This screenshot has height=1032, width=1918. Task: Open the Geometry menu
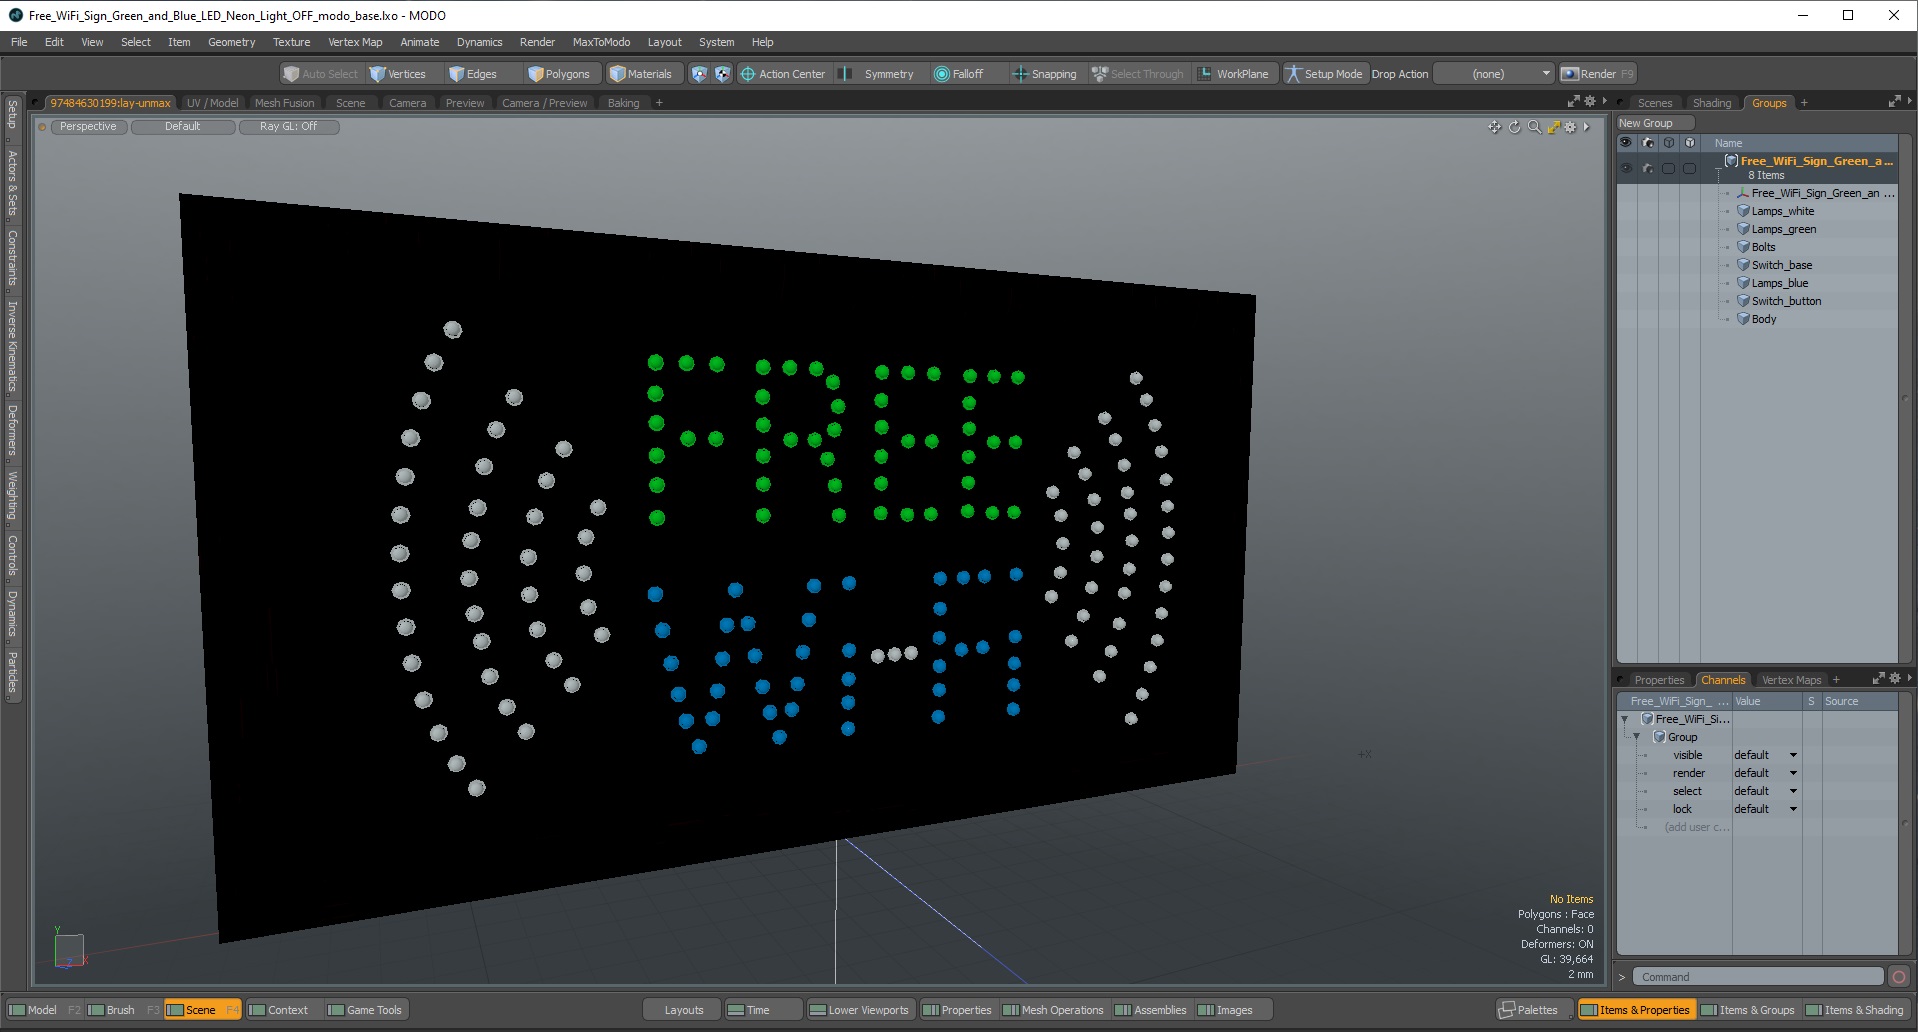(x=231, y=42)
